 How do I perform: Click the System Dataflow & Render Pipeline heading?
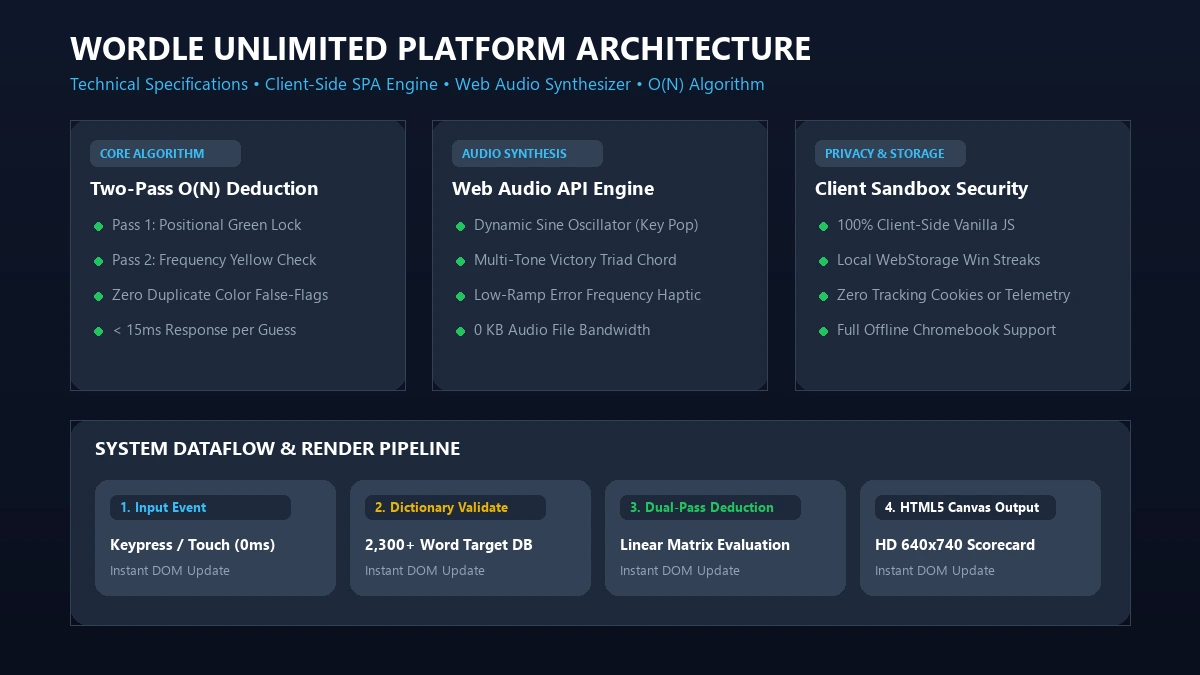(x=277, y=449)
